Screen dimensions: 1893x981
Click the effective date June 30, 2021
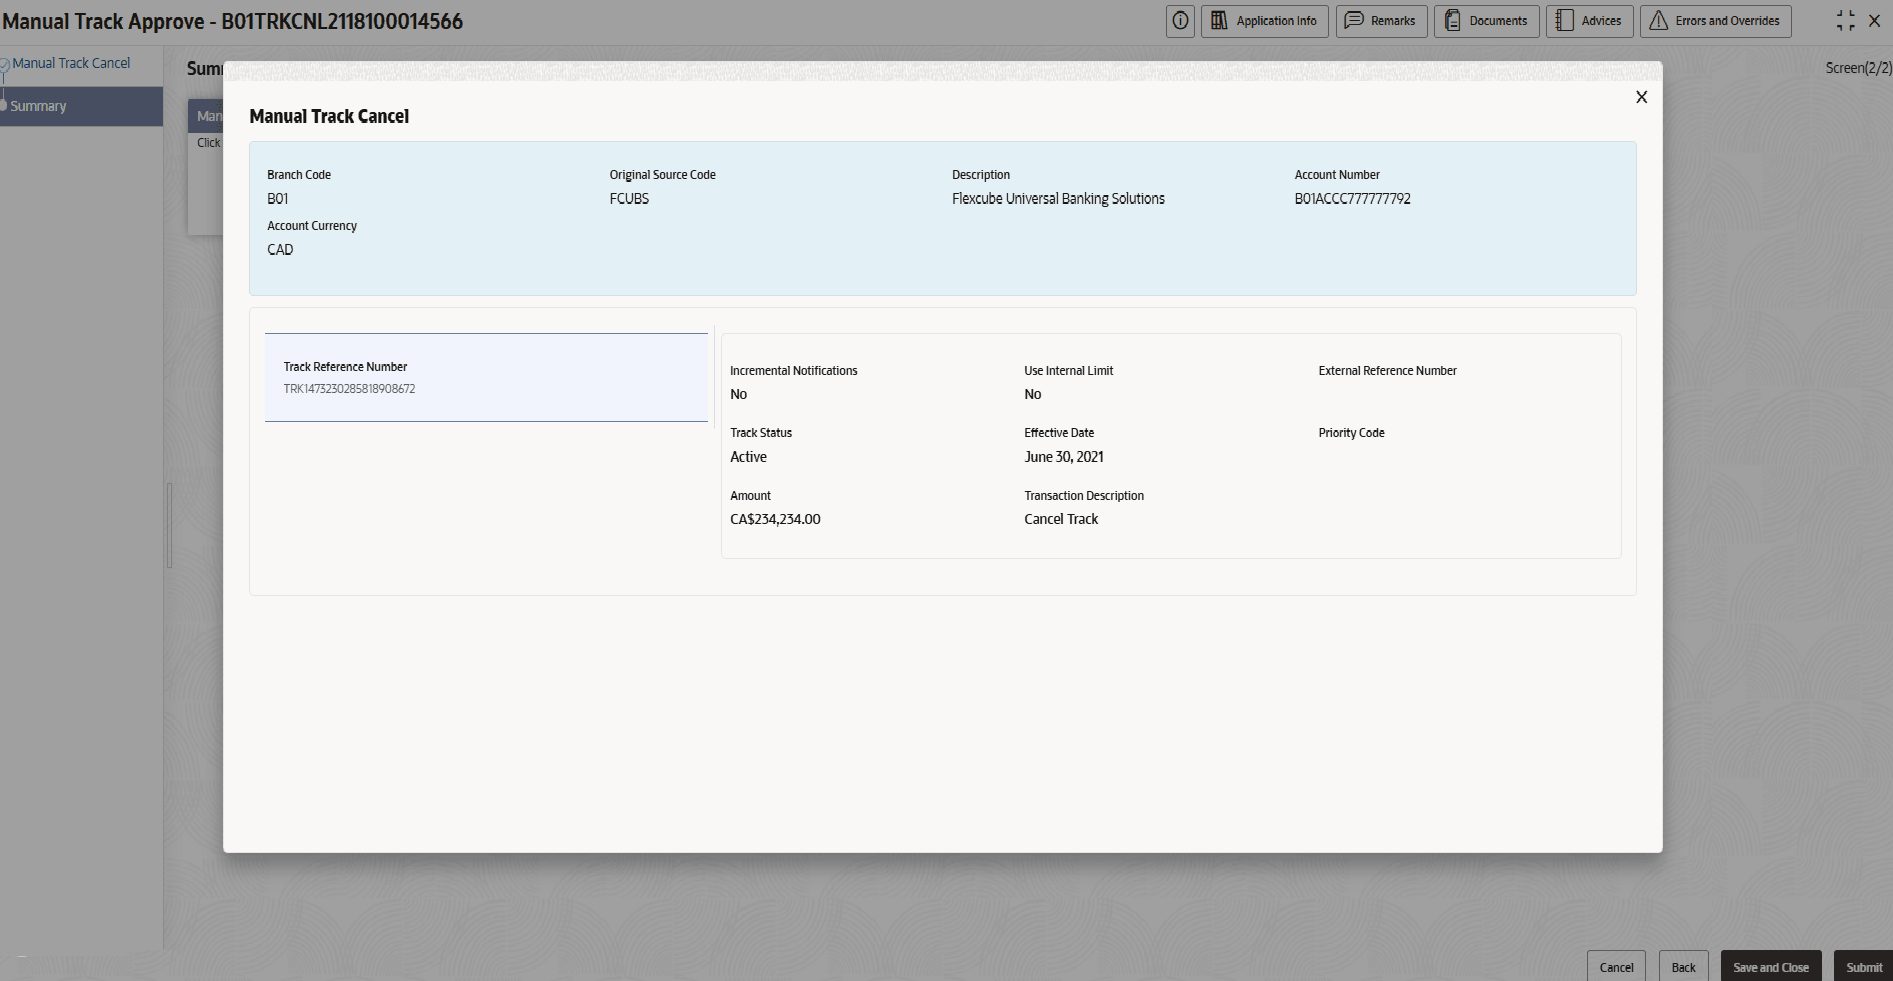click(x=1064, y=457)
